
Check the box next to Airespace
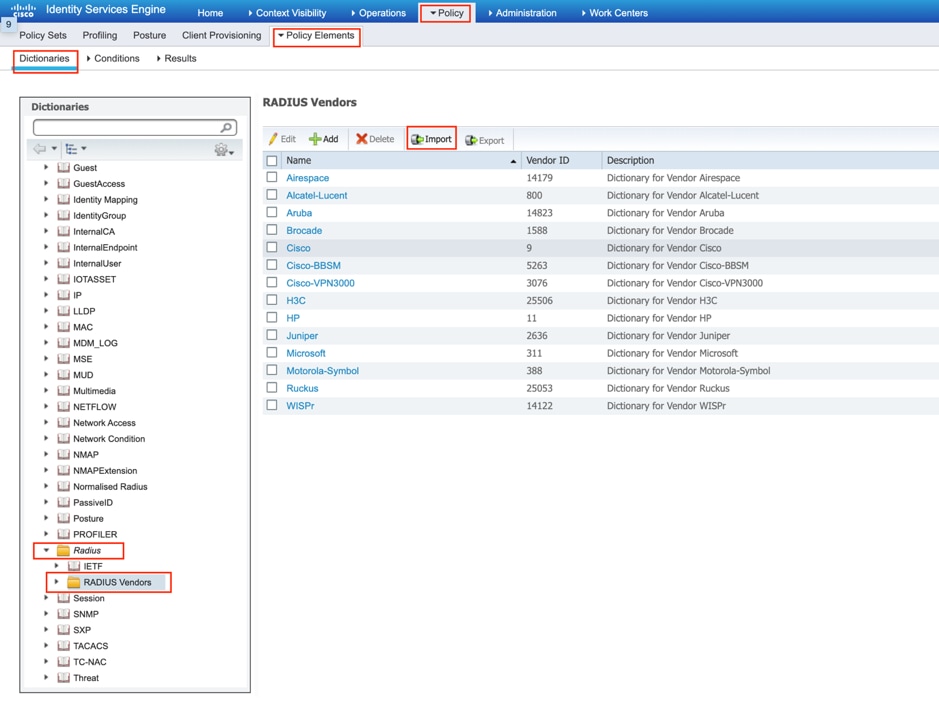[x=272, y=178]
